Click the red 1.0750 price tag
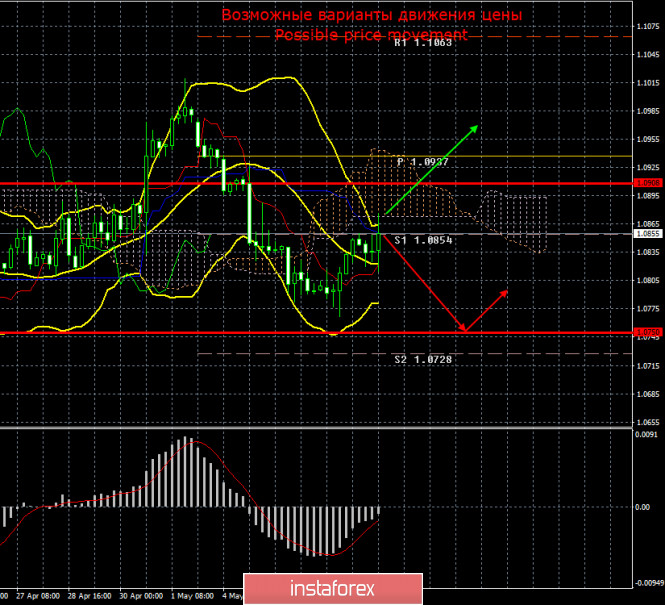665x605 pixels. (648, 332)
